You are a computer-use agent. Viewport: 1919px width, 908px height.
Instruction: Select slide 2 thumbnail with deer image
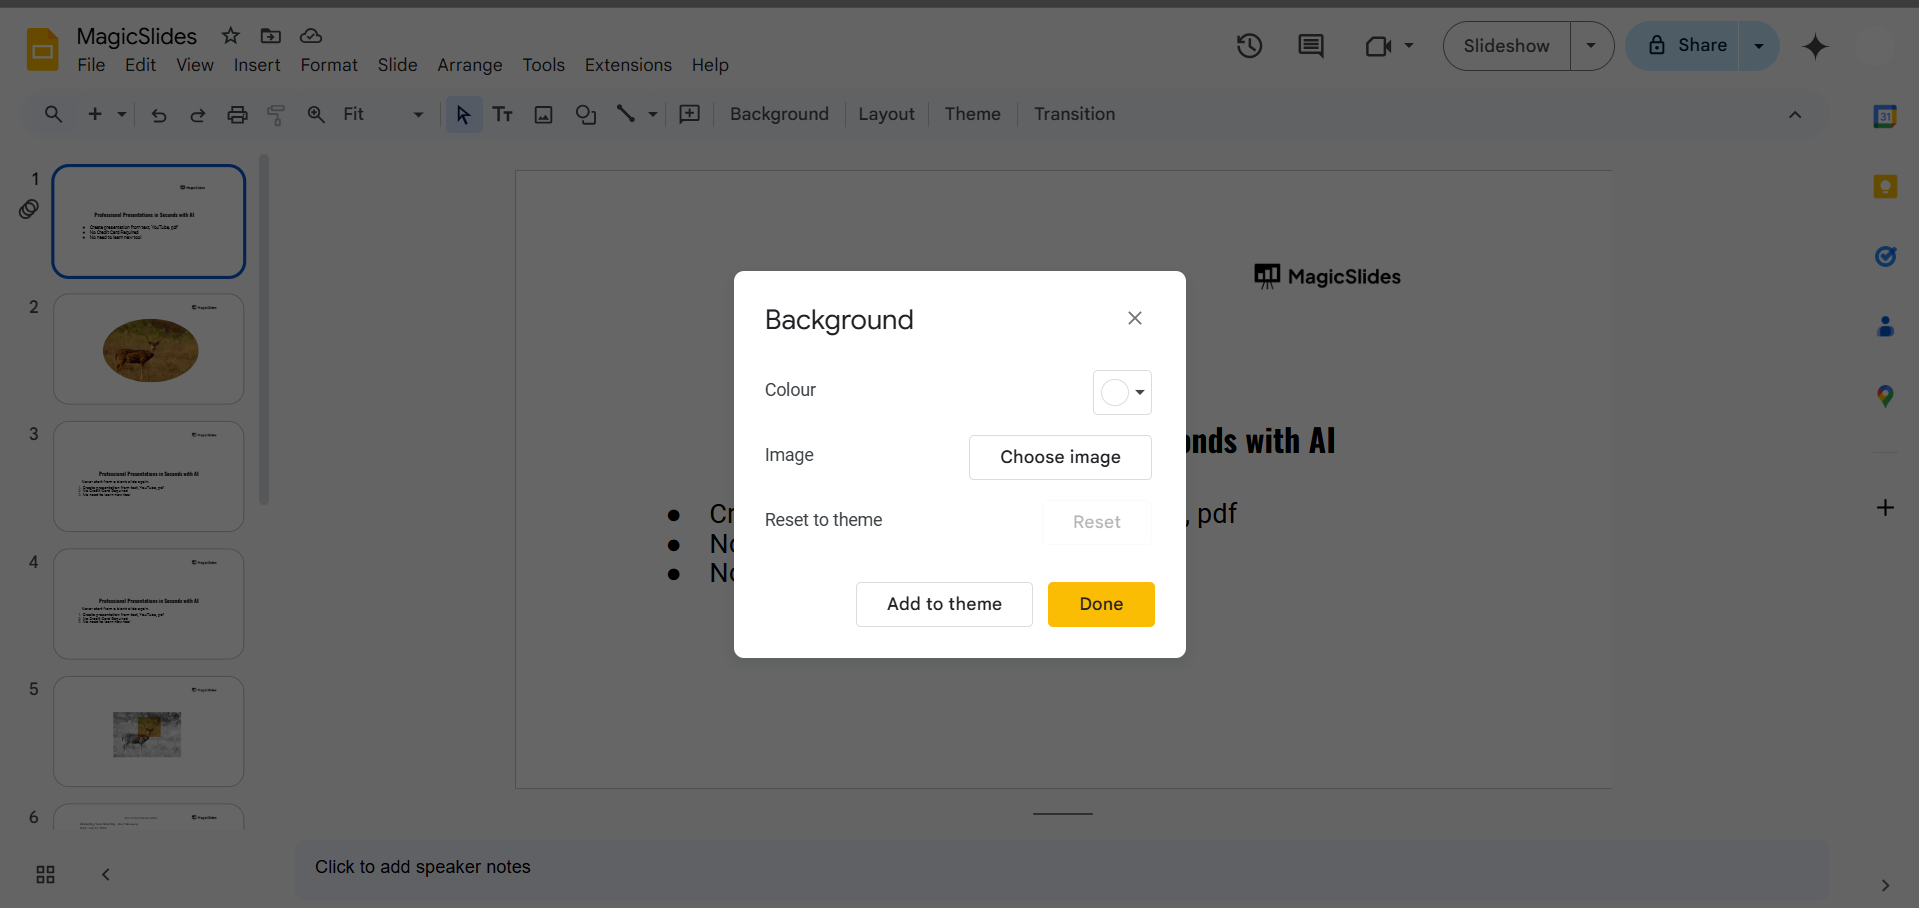(149, 349)
